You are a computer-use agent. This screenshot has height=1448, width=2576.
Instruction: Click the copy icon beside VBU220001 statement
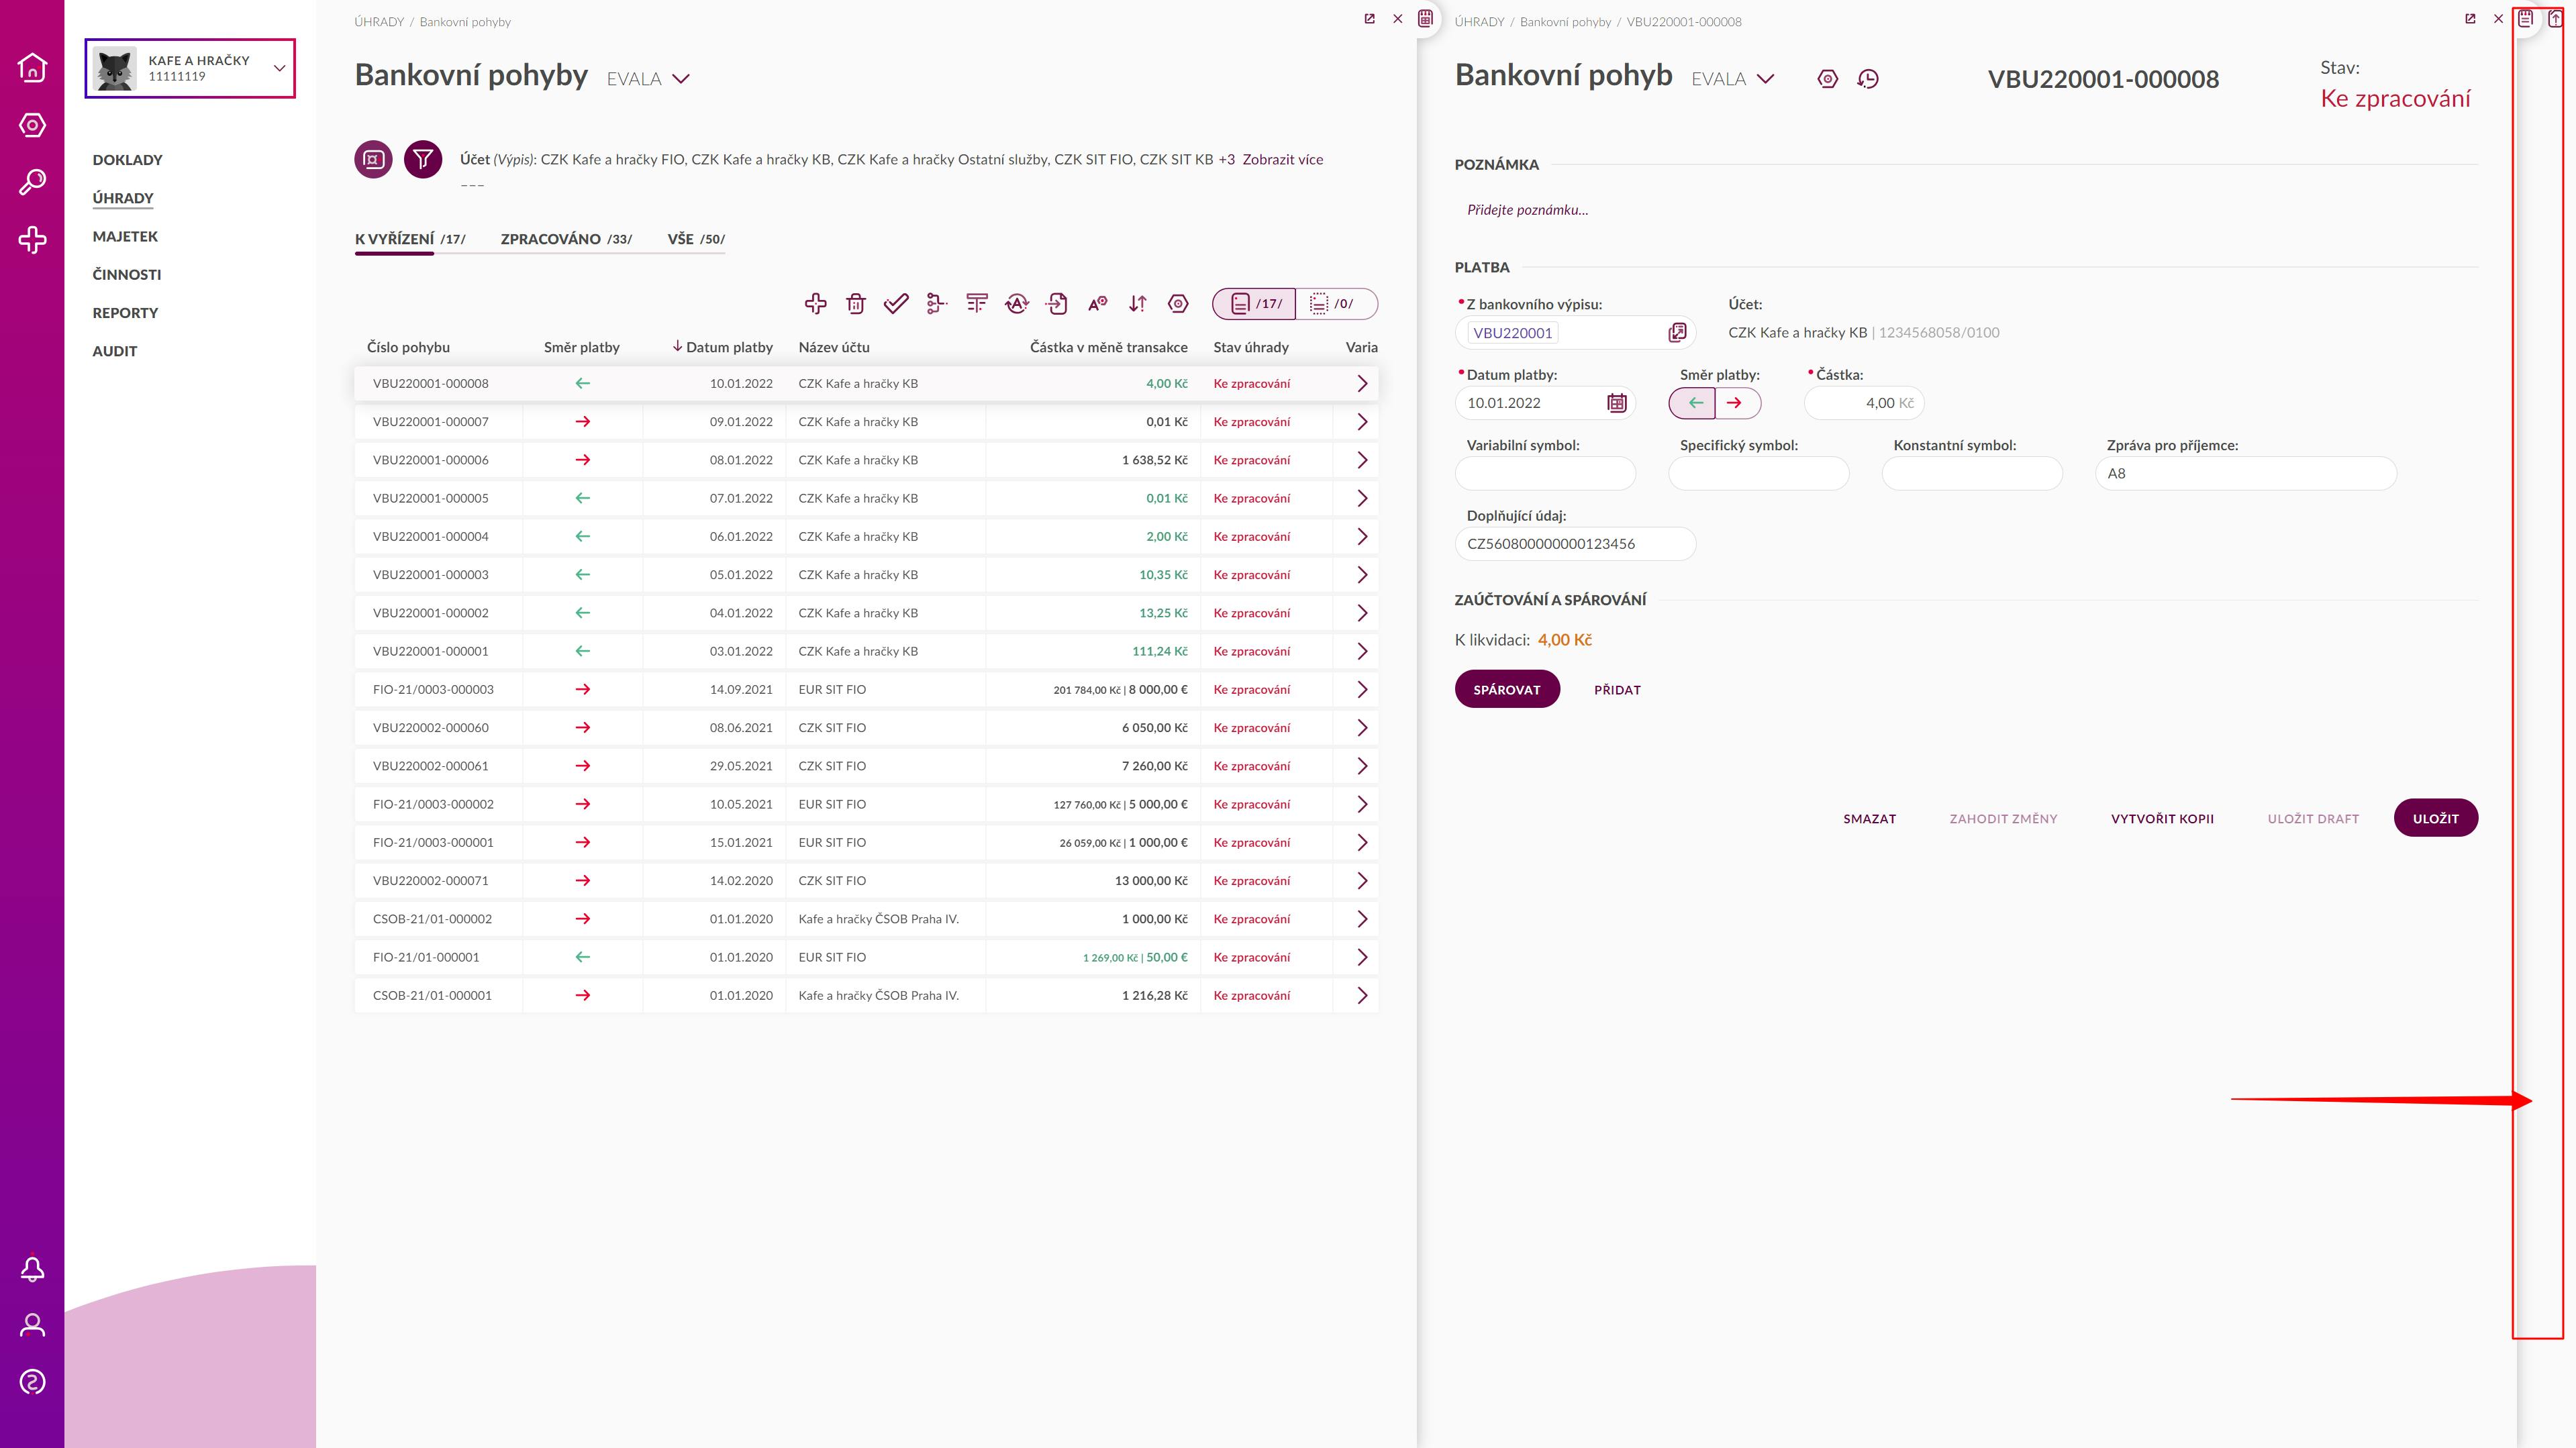pos(1677,333)
